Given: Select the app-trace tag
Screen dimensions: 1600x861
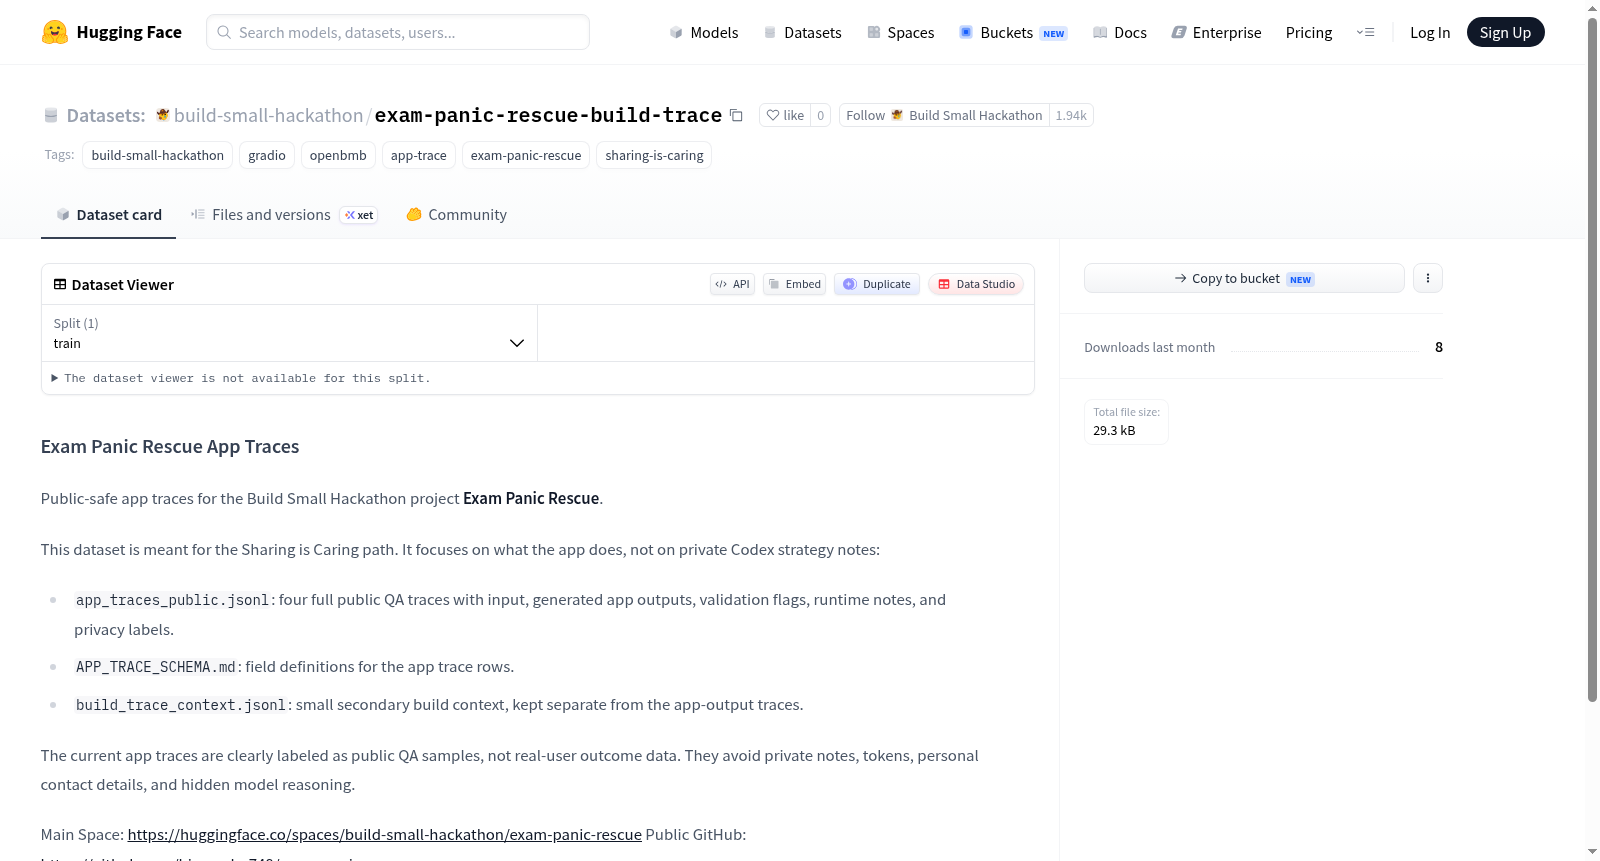Looking at the screenshot, I should (419, 155).
